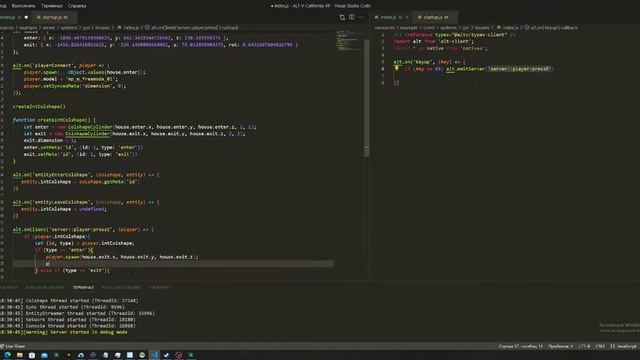Open the Терминал menu in menu bar

point(52,6)
